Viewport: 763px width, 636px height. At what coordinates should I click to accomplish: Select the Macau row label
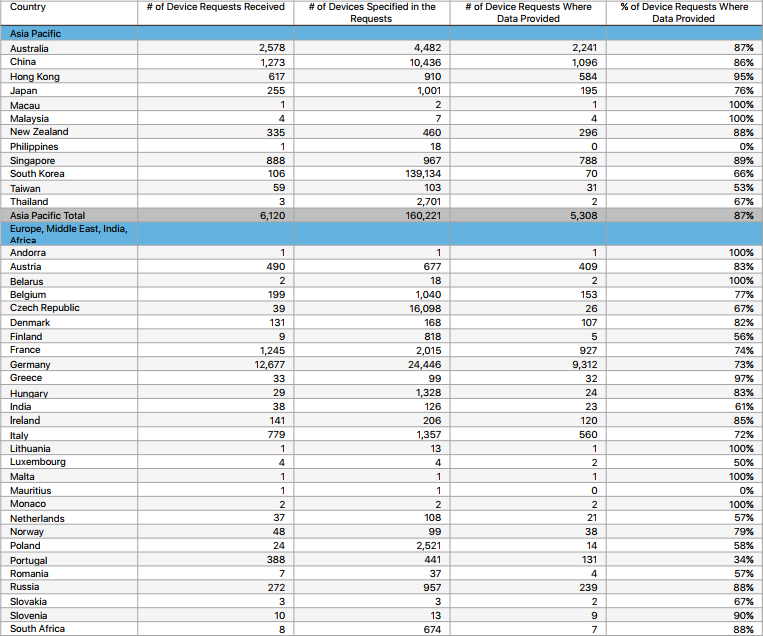(25, 105)
